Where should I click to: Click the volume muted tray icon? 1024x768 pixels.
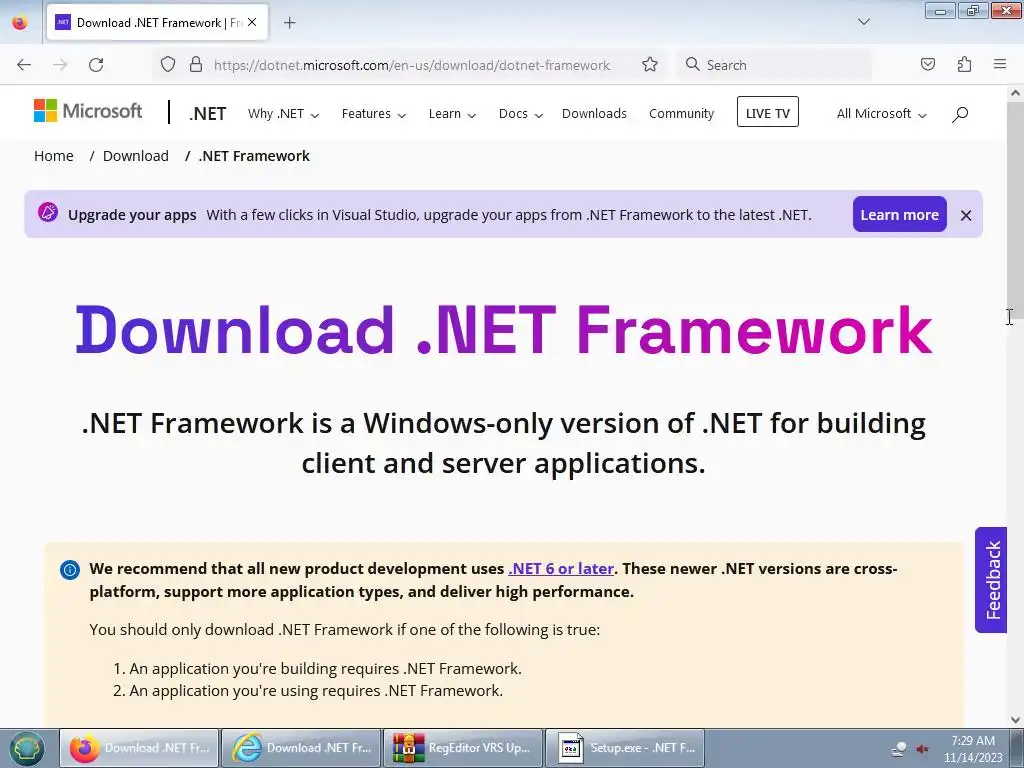(x=922, y=749)
